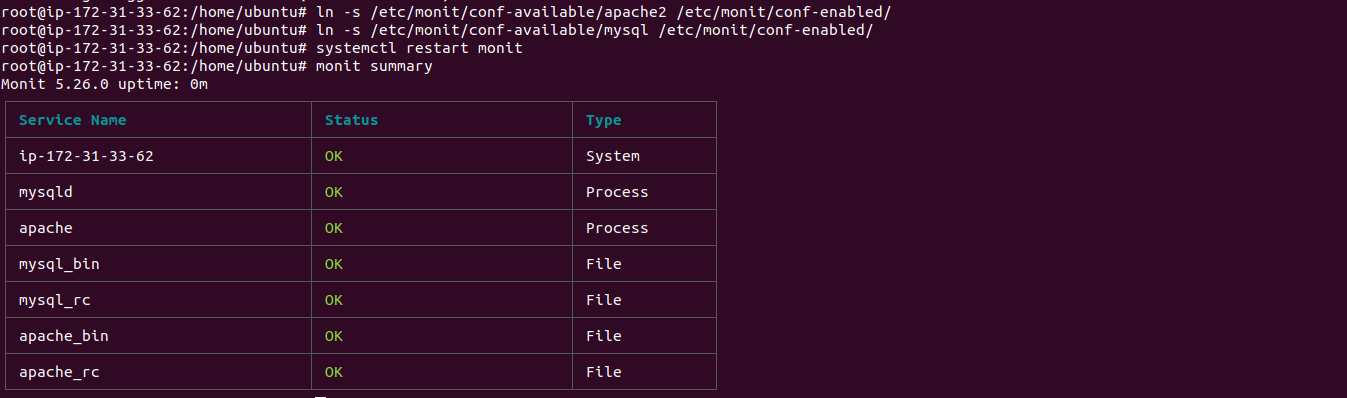1347x398 pixels.
Task: Click the Process type for apache
Action: click(617, 228)
